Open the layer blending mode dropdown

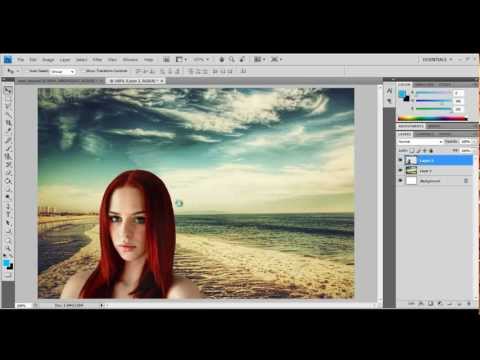(x=420, y=142)
